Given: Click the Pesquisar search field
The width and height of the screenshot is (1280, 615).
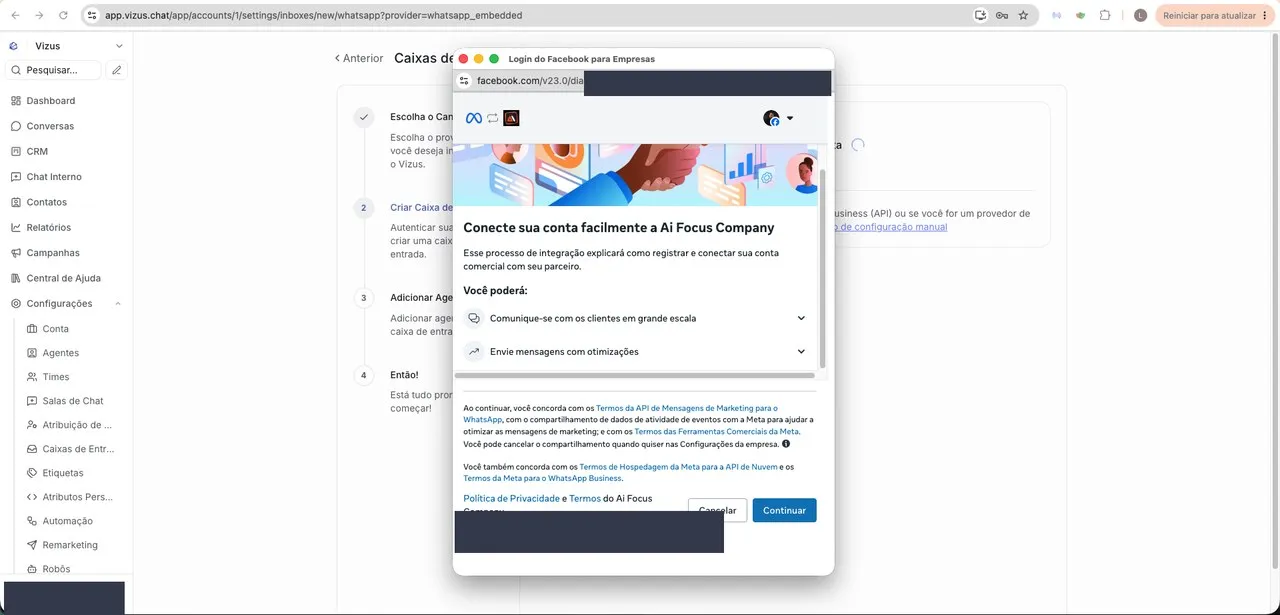Looking at the screenshot, I should [x=54, y=70].
